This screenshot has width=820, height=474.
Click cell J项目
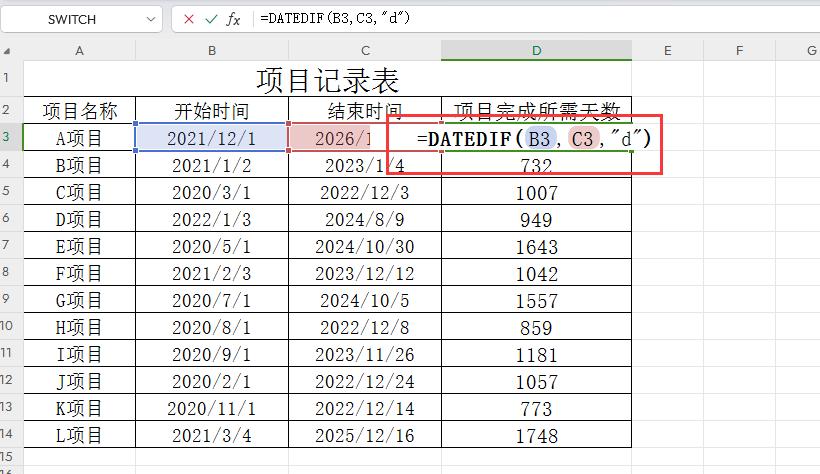point(79,381)
